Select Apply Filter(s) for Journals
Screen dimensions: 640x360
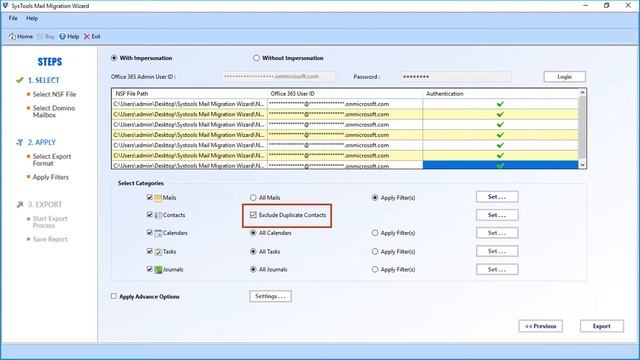click(x=375, y=269)
